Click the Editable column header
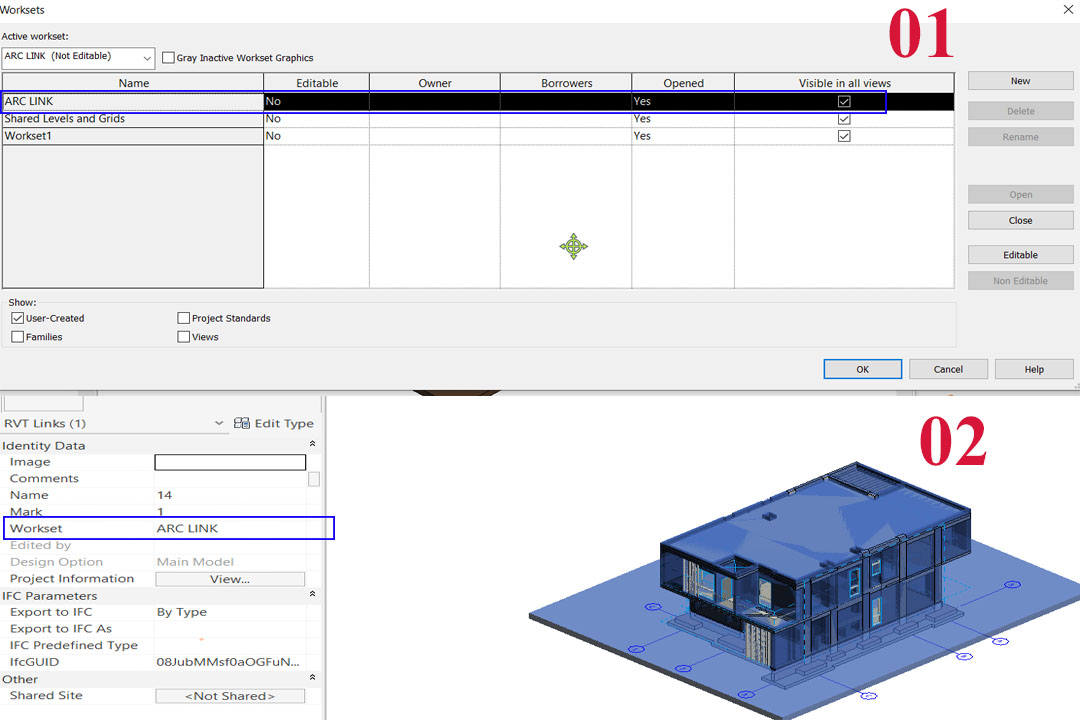Viewport: 1080px width, 720px height. (317, 83)
